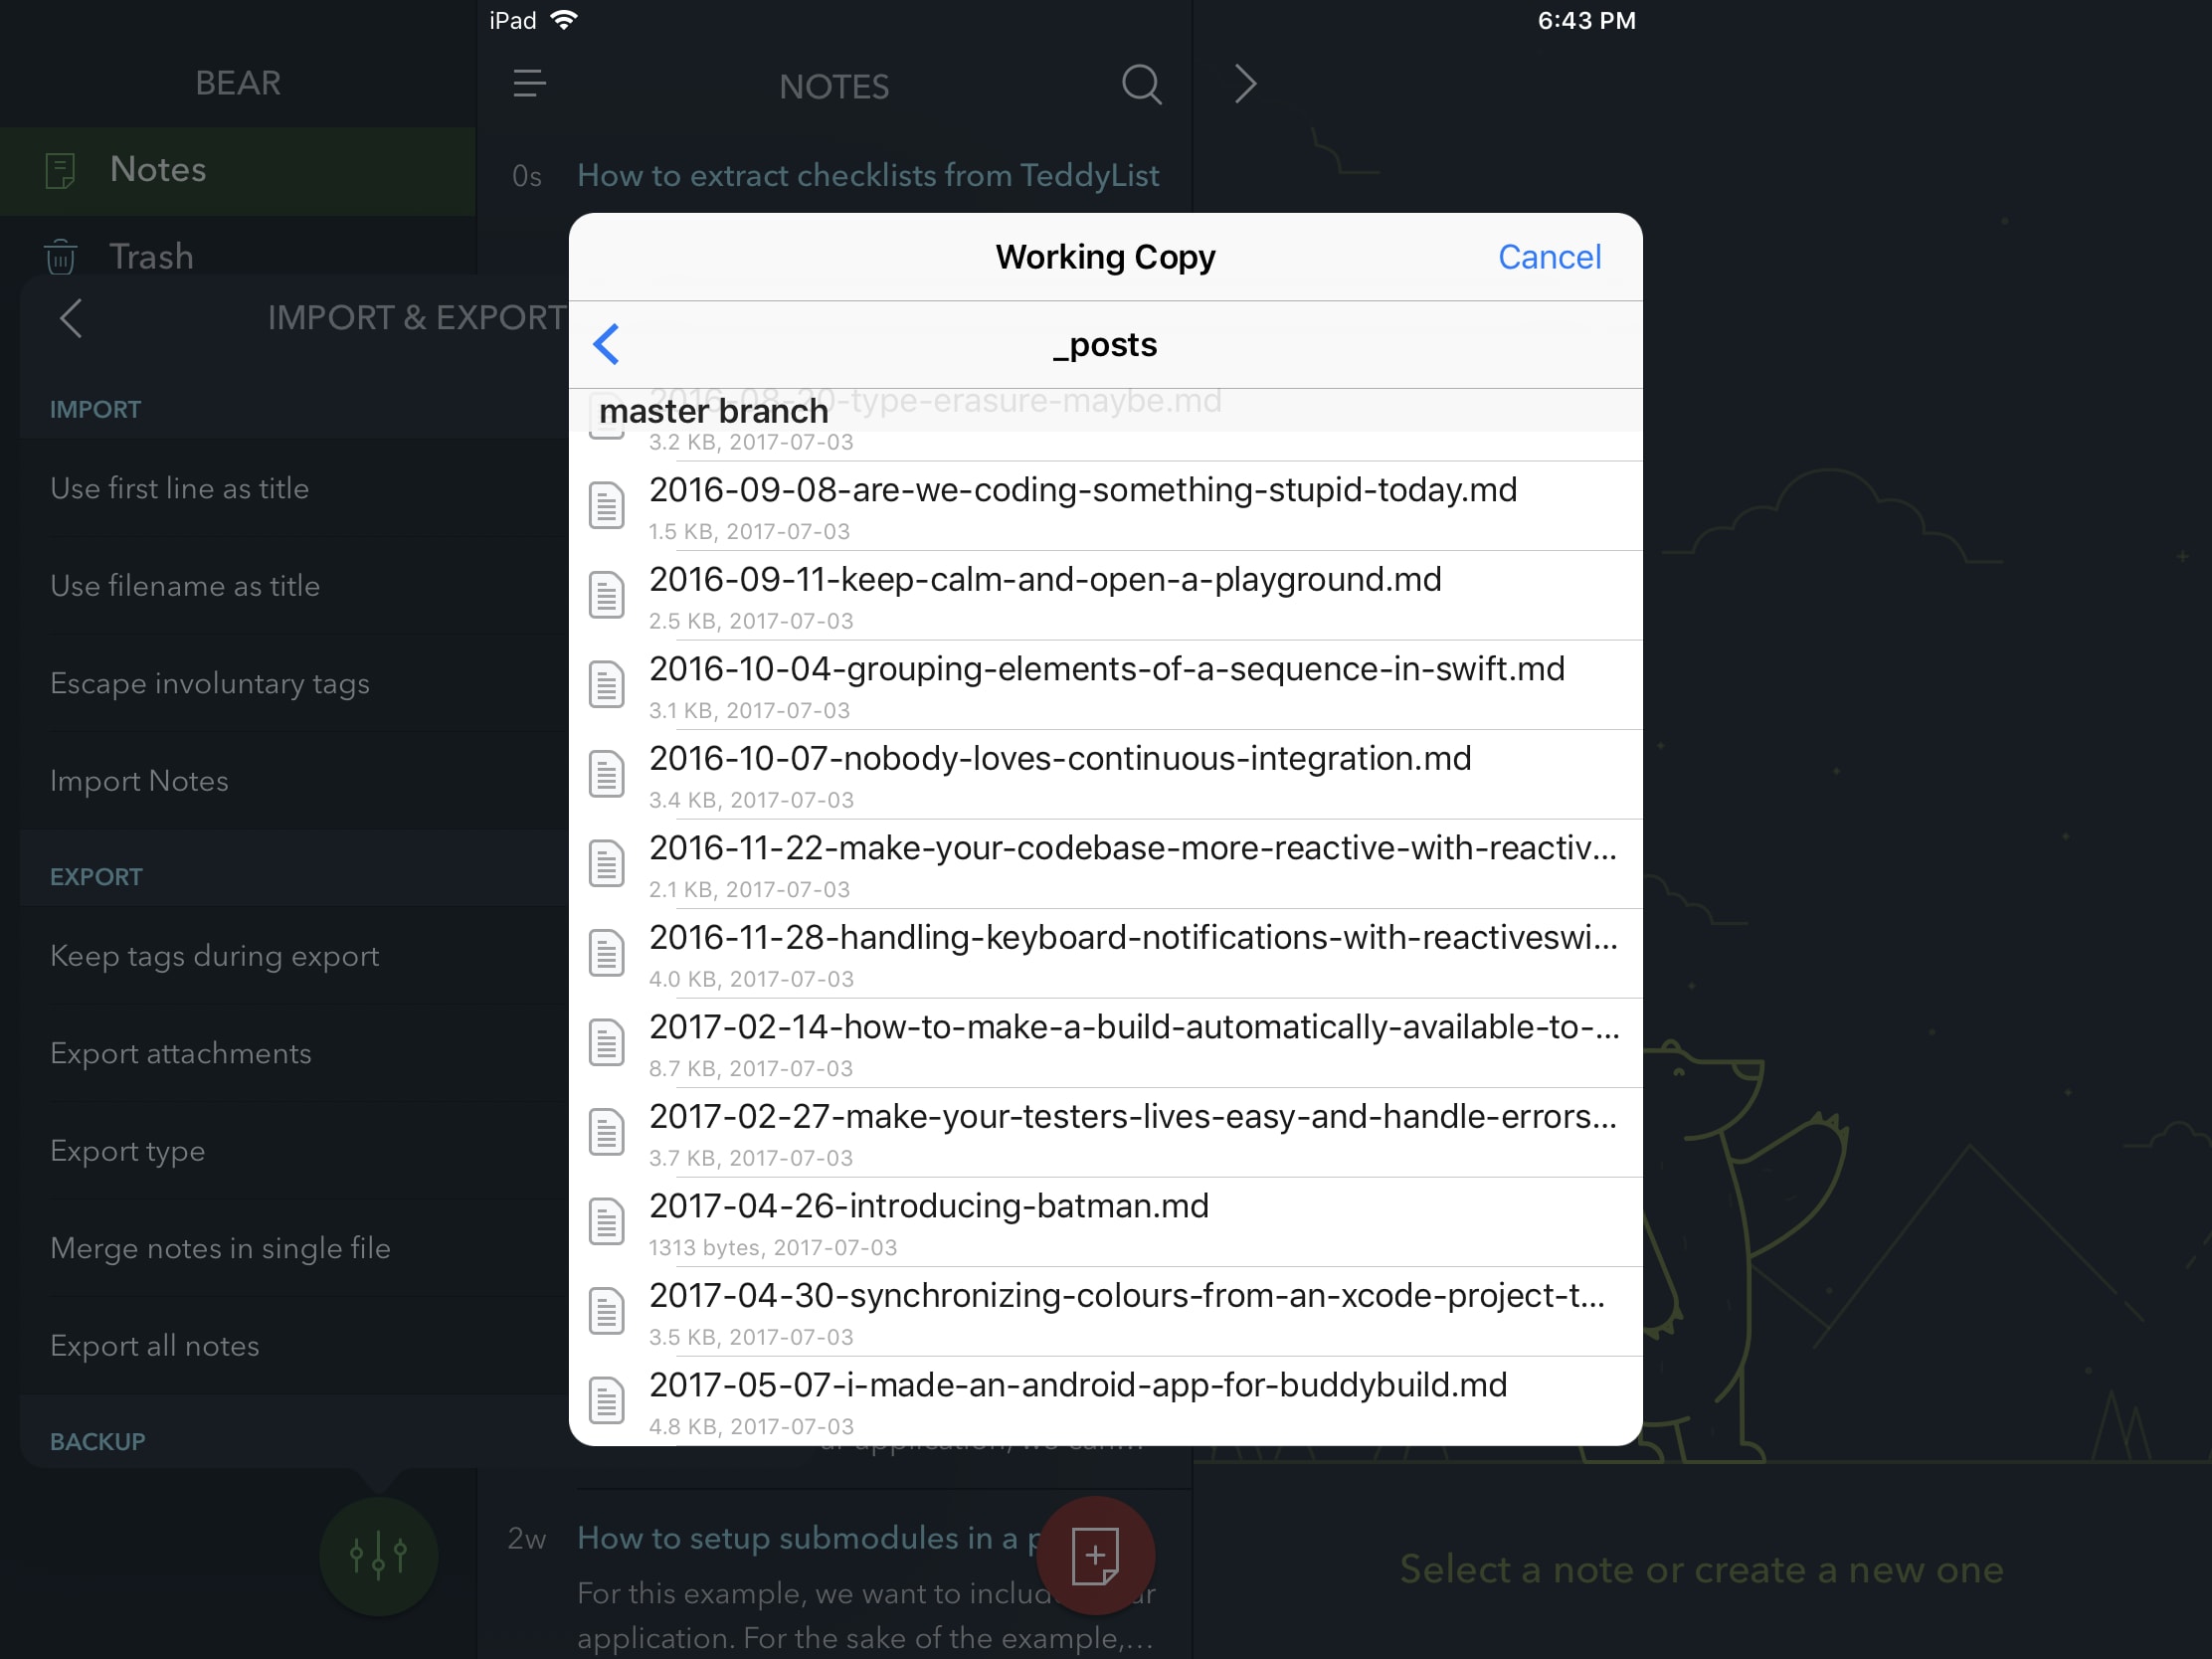Expand the BACKUP section
This screenshot has width=2212, height=1659.
coord(97,1439)
